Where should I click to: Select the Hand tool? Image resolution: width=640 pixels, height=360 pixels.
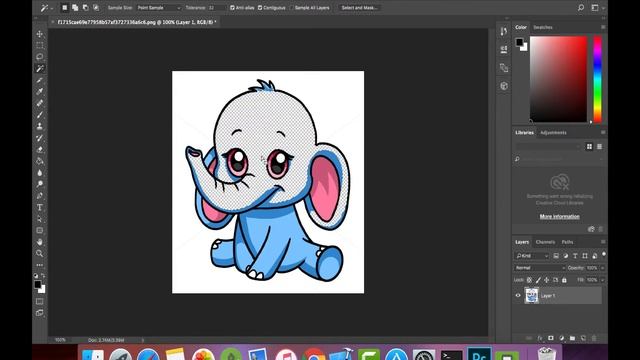pyautogui.click(x=40, y=242)
